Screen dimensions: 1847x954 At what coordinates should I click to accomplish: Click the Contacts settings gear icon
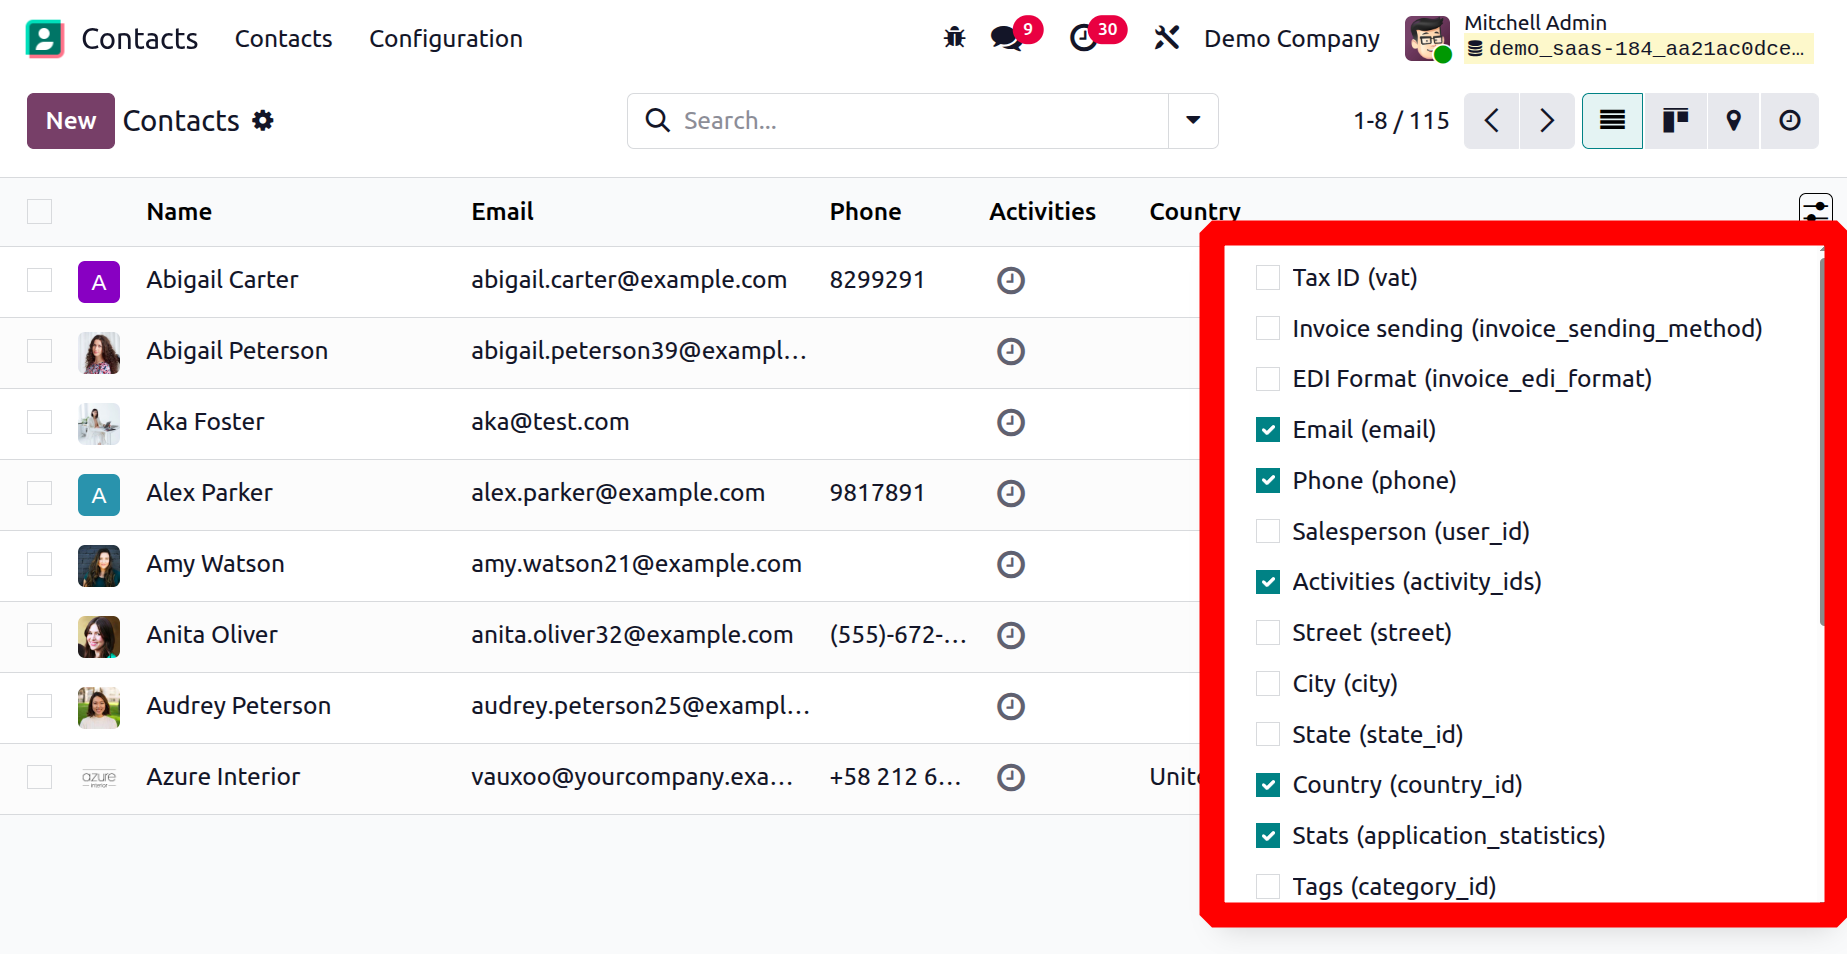[263, 121]
